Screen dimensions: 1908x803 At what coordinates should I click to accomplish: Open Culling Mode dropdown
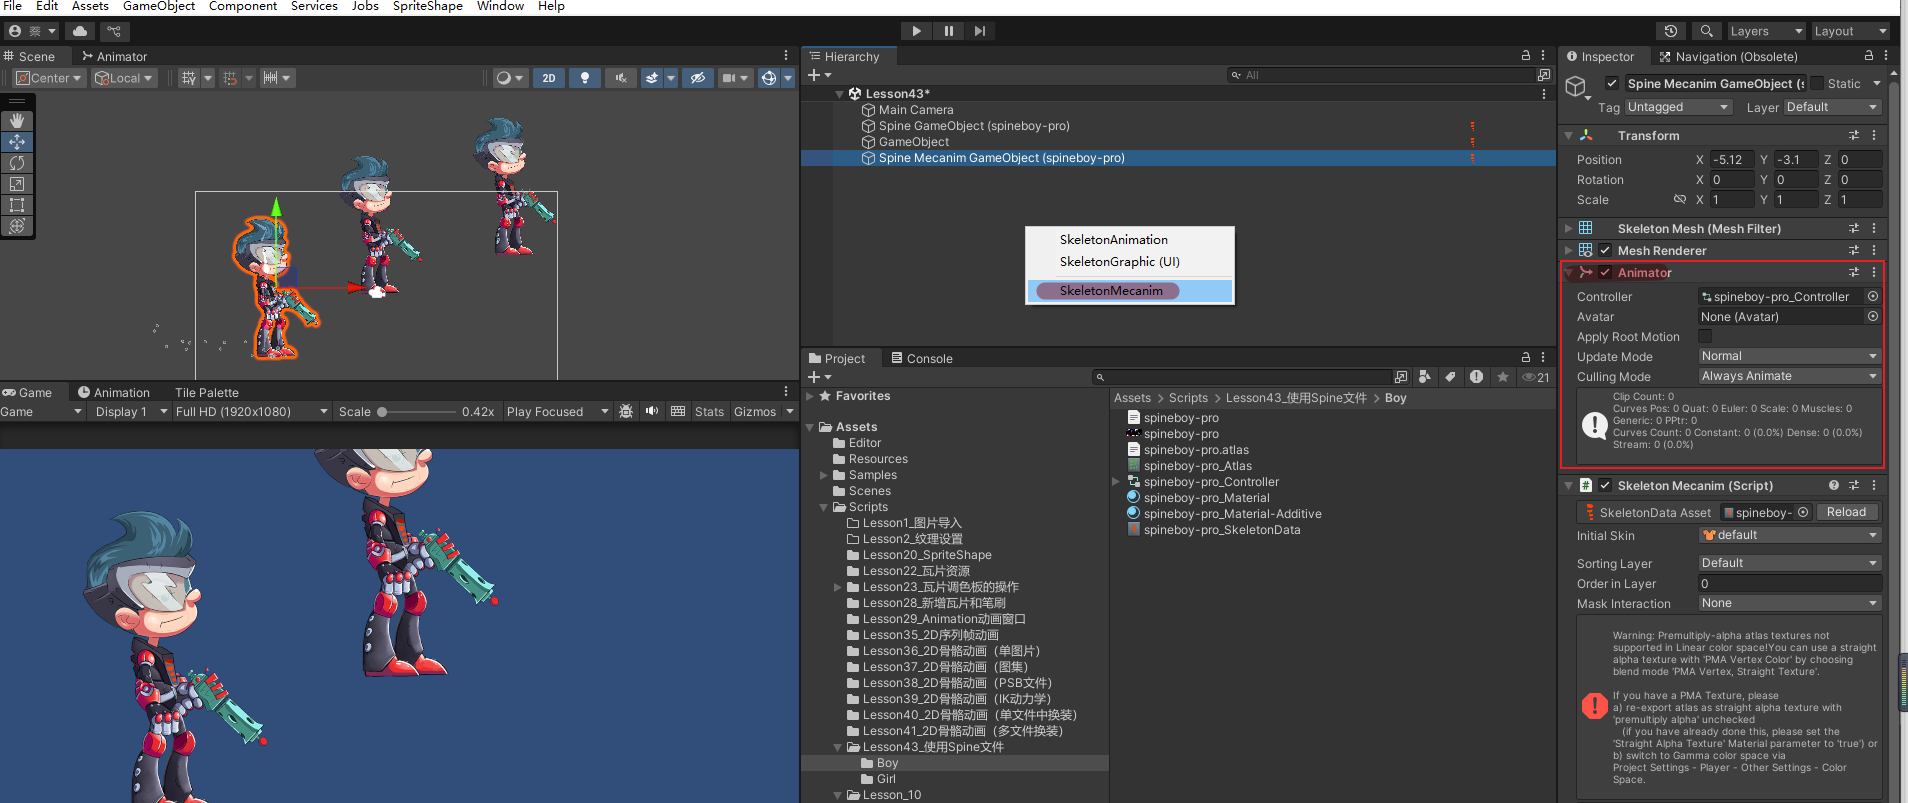point(1790,376)
